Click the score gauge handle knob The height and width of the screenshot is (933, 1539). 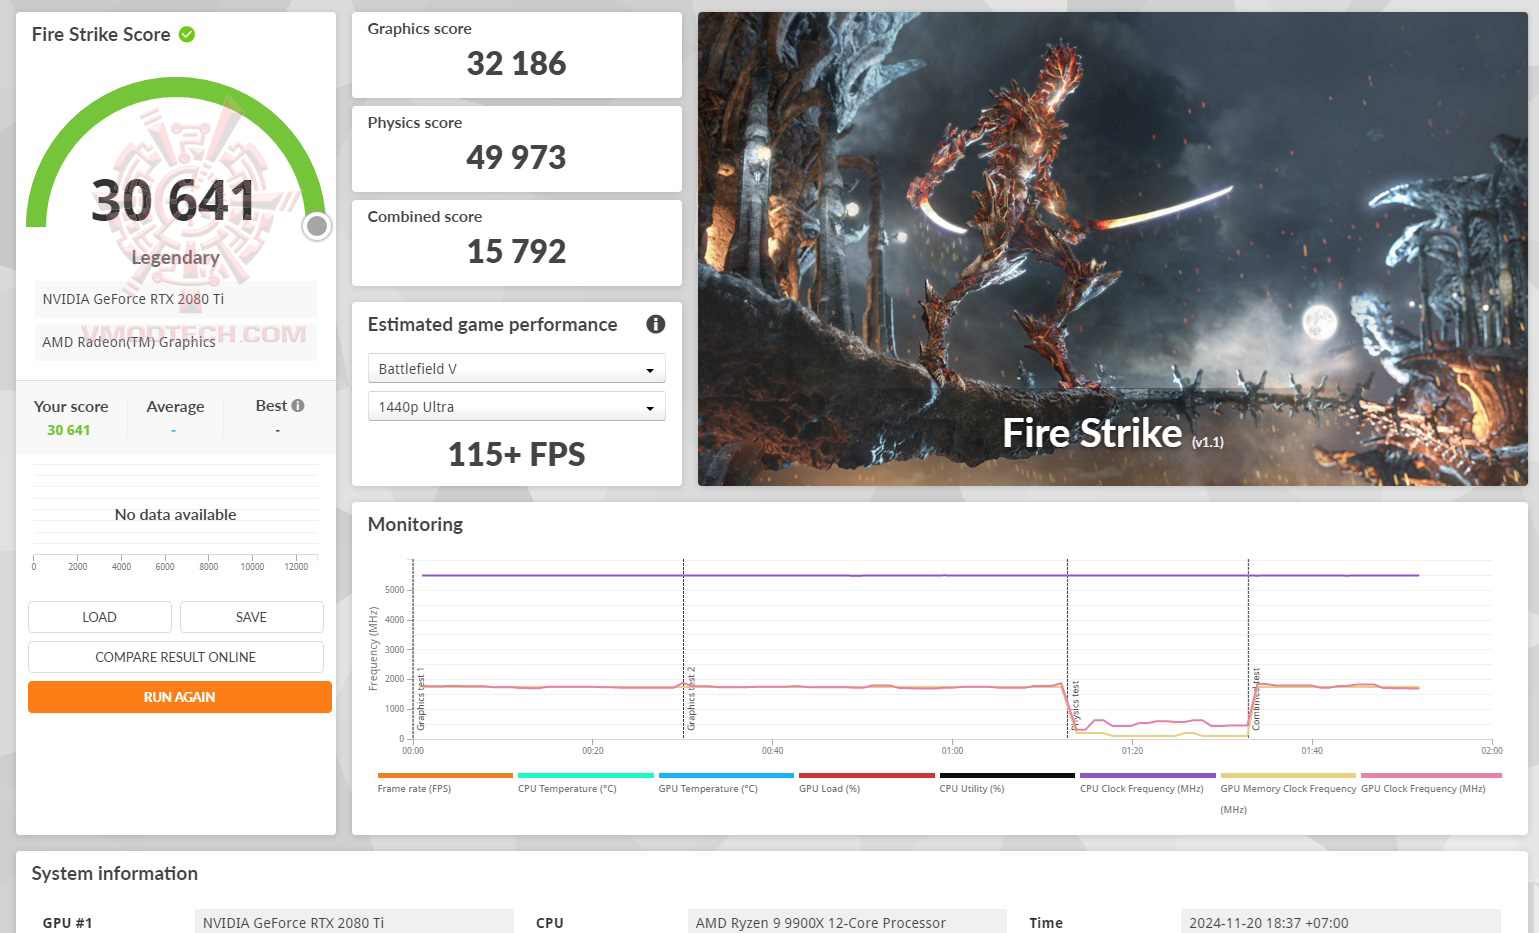tap(317, 227)
